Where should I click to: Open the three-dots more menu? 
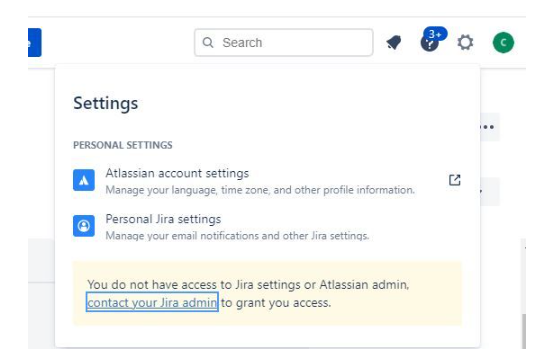489,127
